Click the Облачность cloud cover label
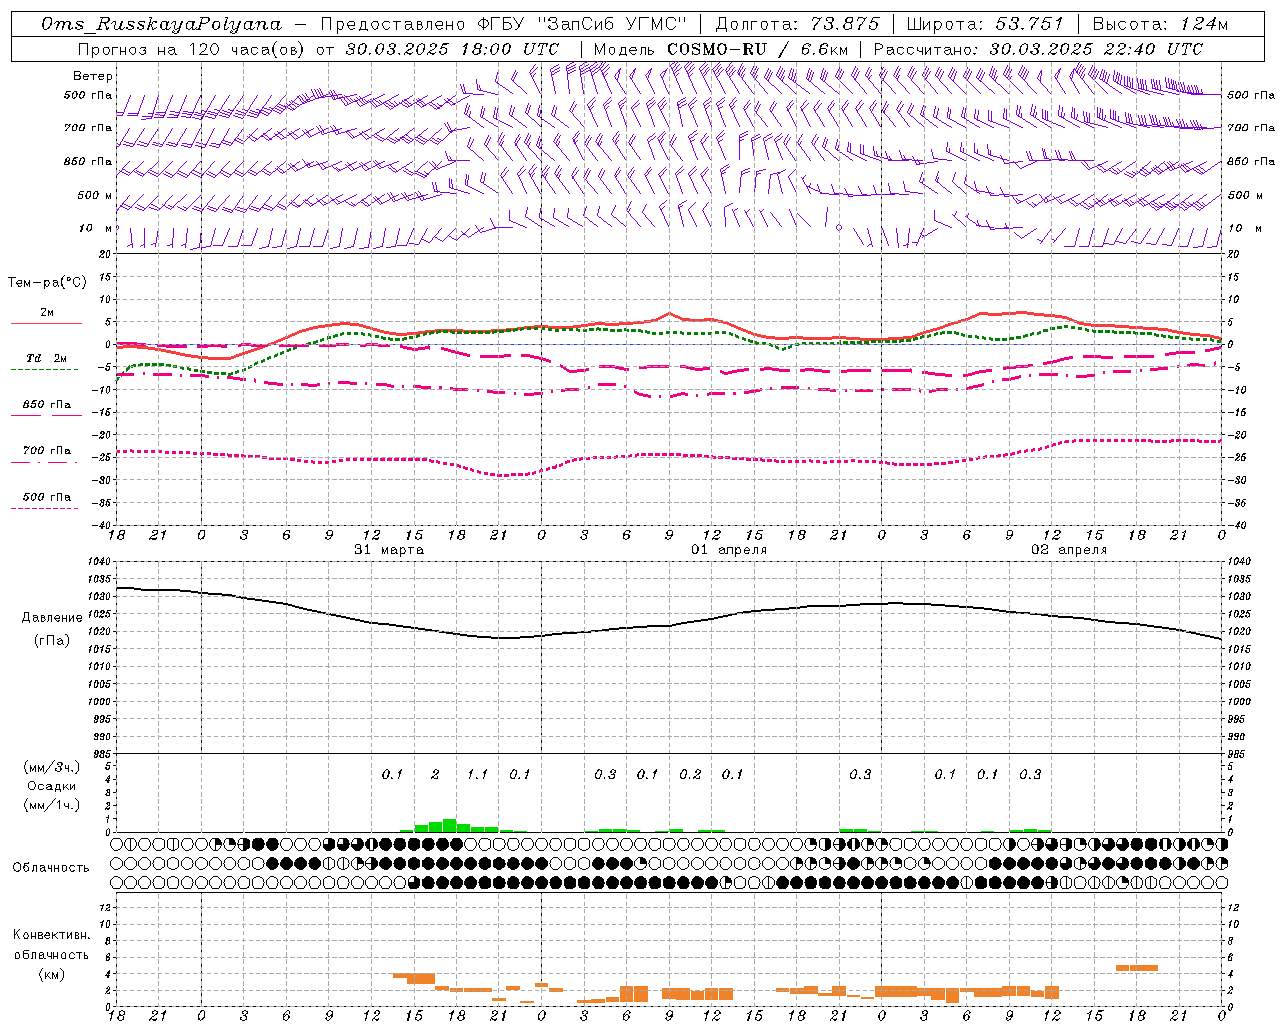Viewport: 1280px width, 1024px height. pyautogui.click(x=51, y=868)
